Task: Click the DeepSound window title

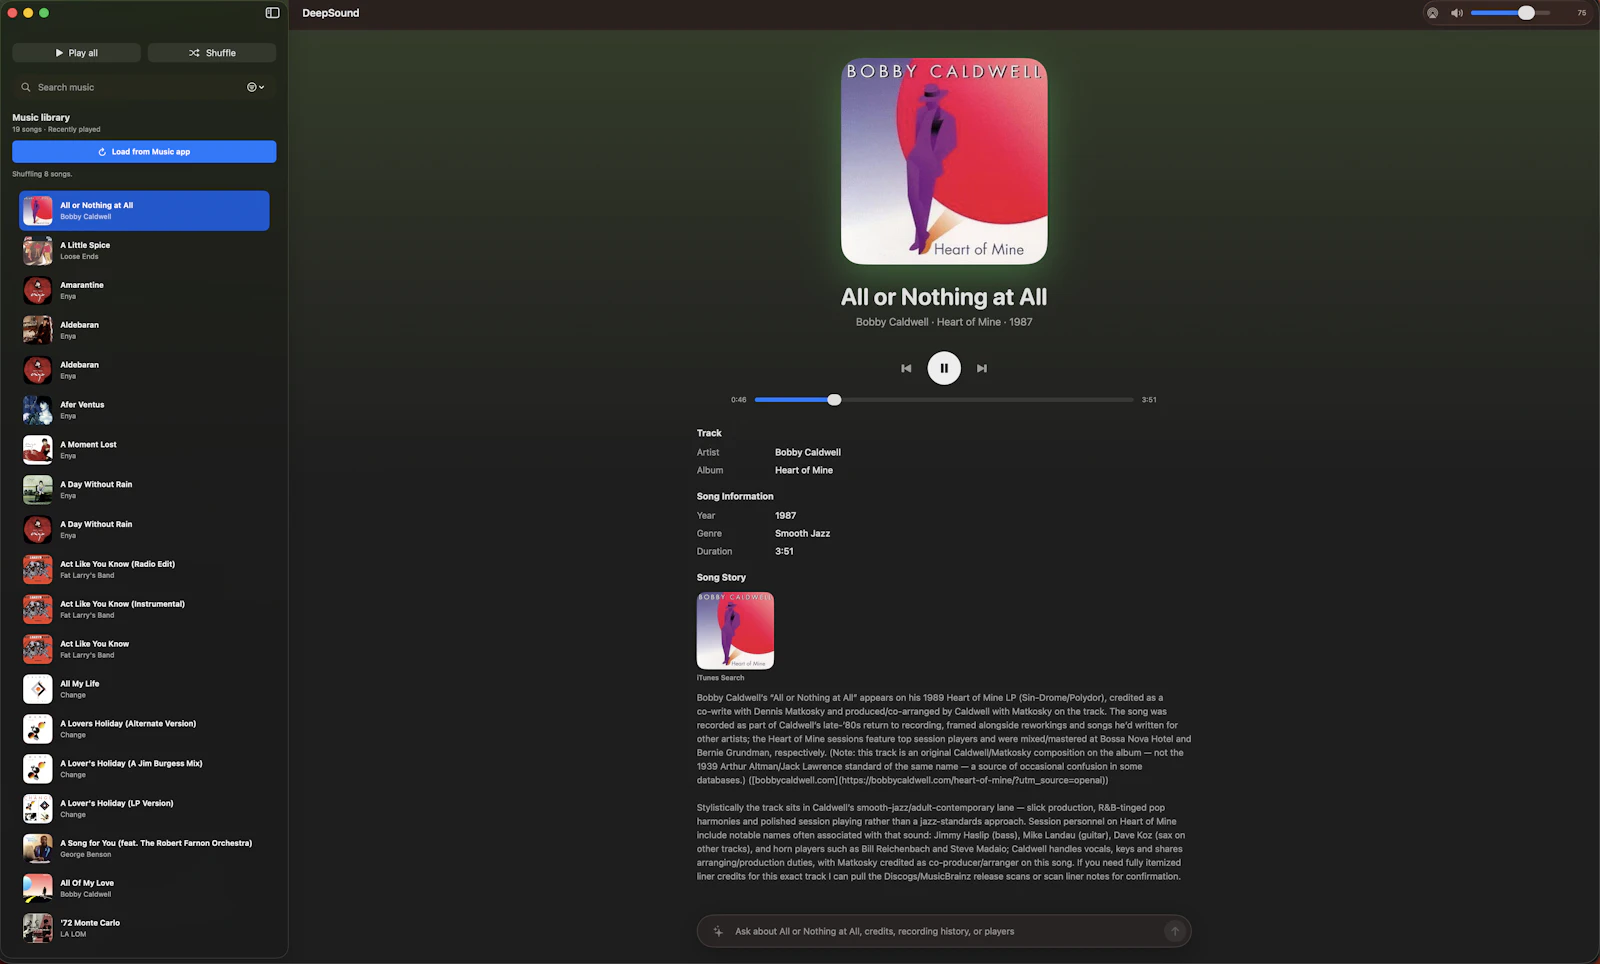Action: coord(331,13)
